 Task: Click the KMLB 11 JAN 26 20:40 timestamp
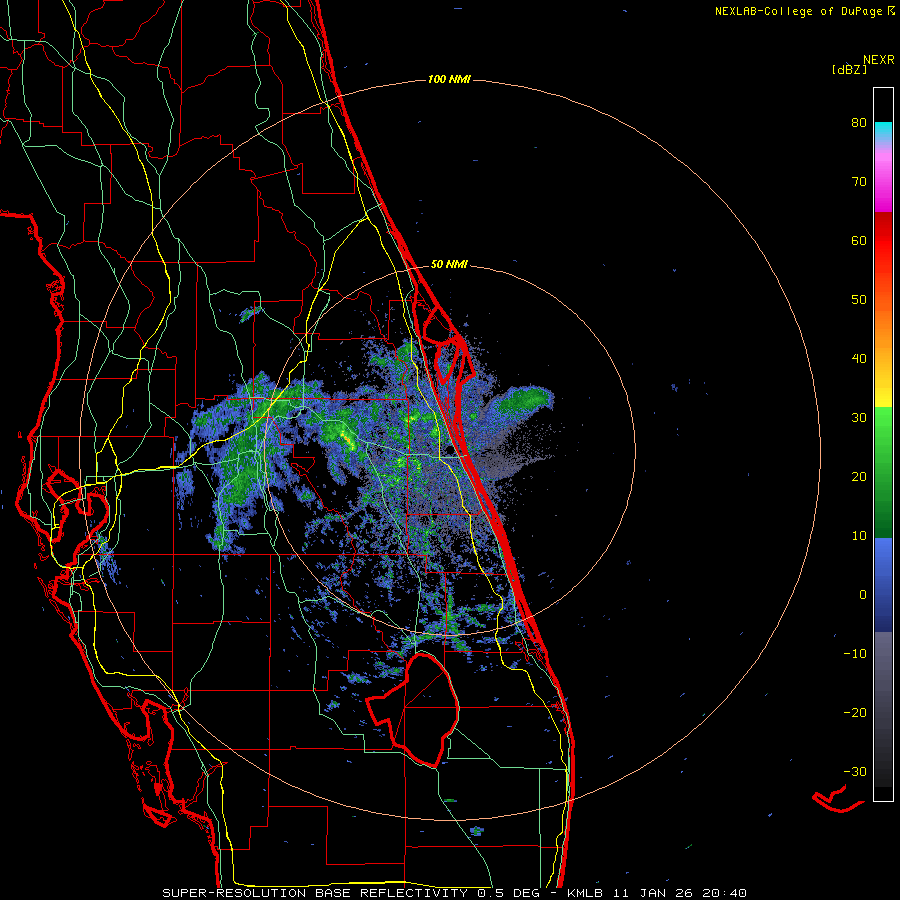657,893
